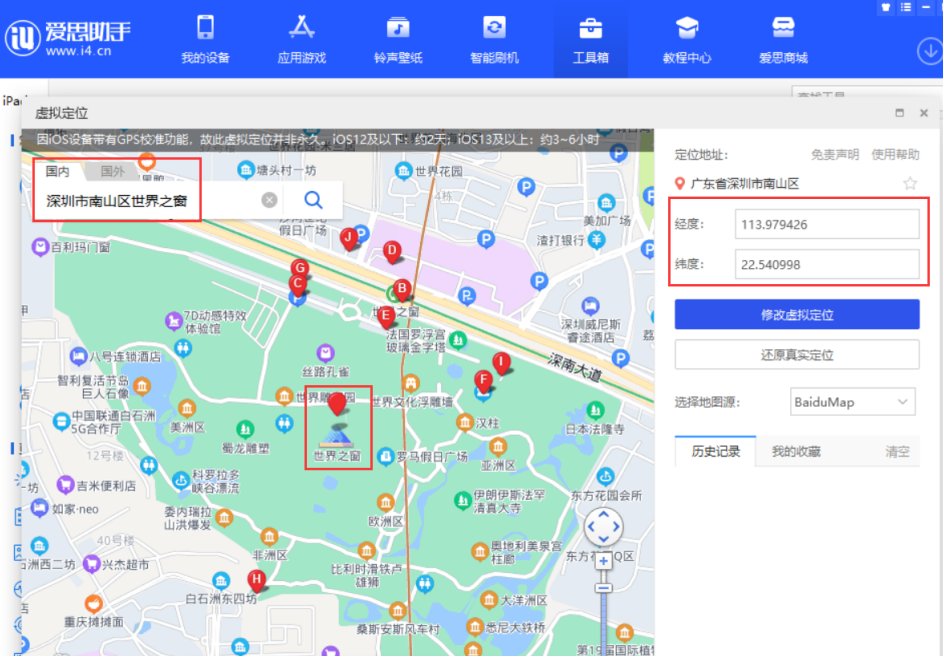This screenshot has width=944, height=657.
Task: Click the 东方花园会所 map icon
Action: coord(606,476)
